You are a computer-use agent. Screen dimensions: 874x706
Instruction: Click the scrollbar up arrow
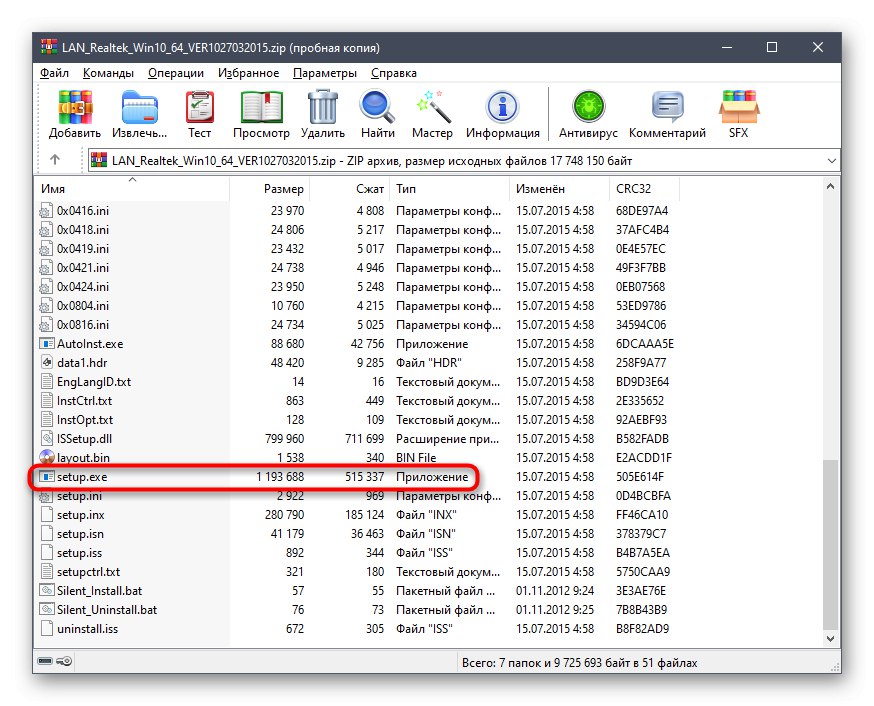831,187
